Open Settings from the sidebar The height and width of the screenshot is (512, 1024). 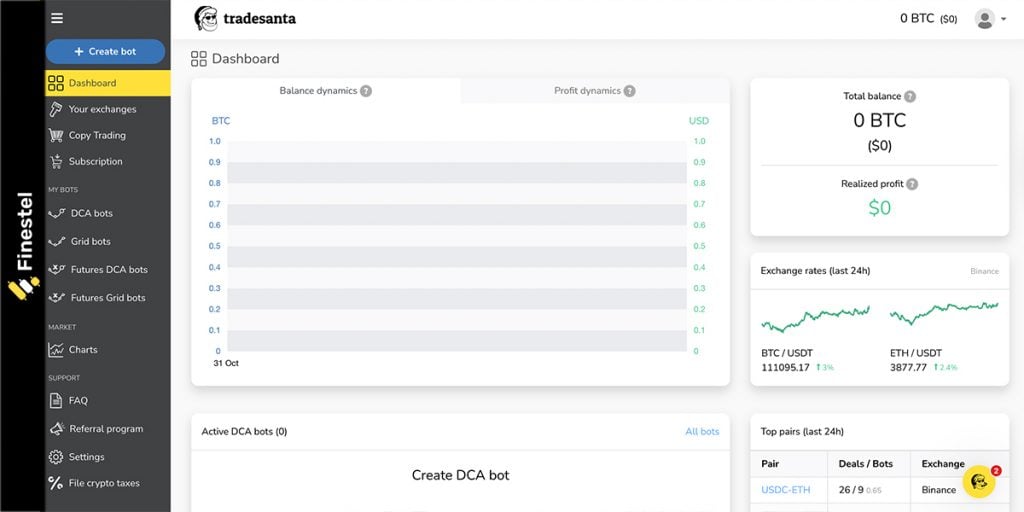[86, 457]
